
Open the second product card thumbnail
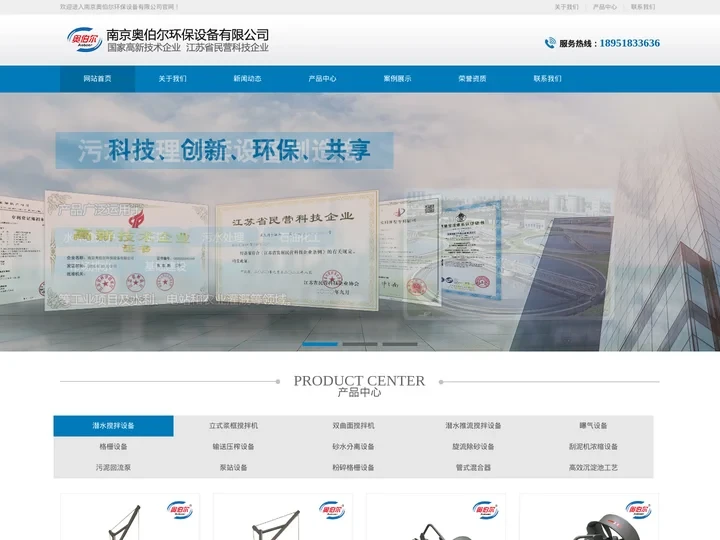(x=283, y=517)
